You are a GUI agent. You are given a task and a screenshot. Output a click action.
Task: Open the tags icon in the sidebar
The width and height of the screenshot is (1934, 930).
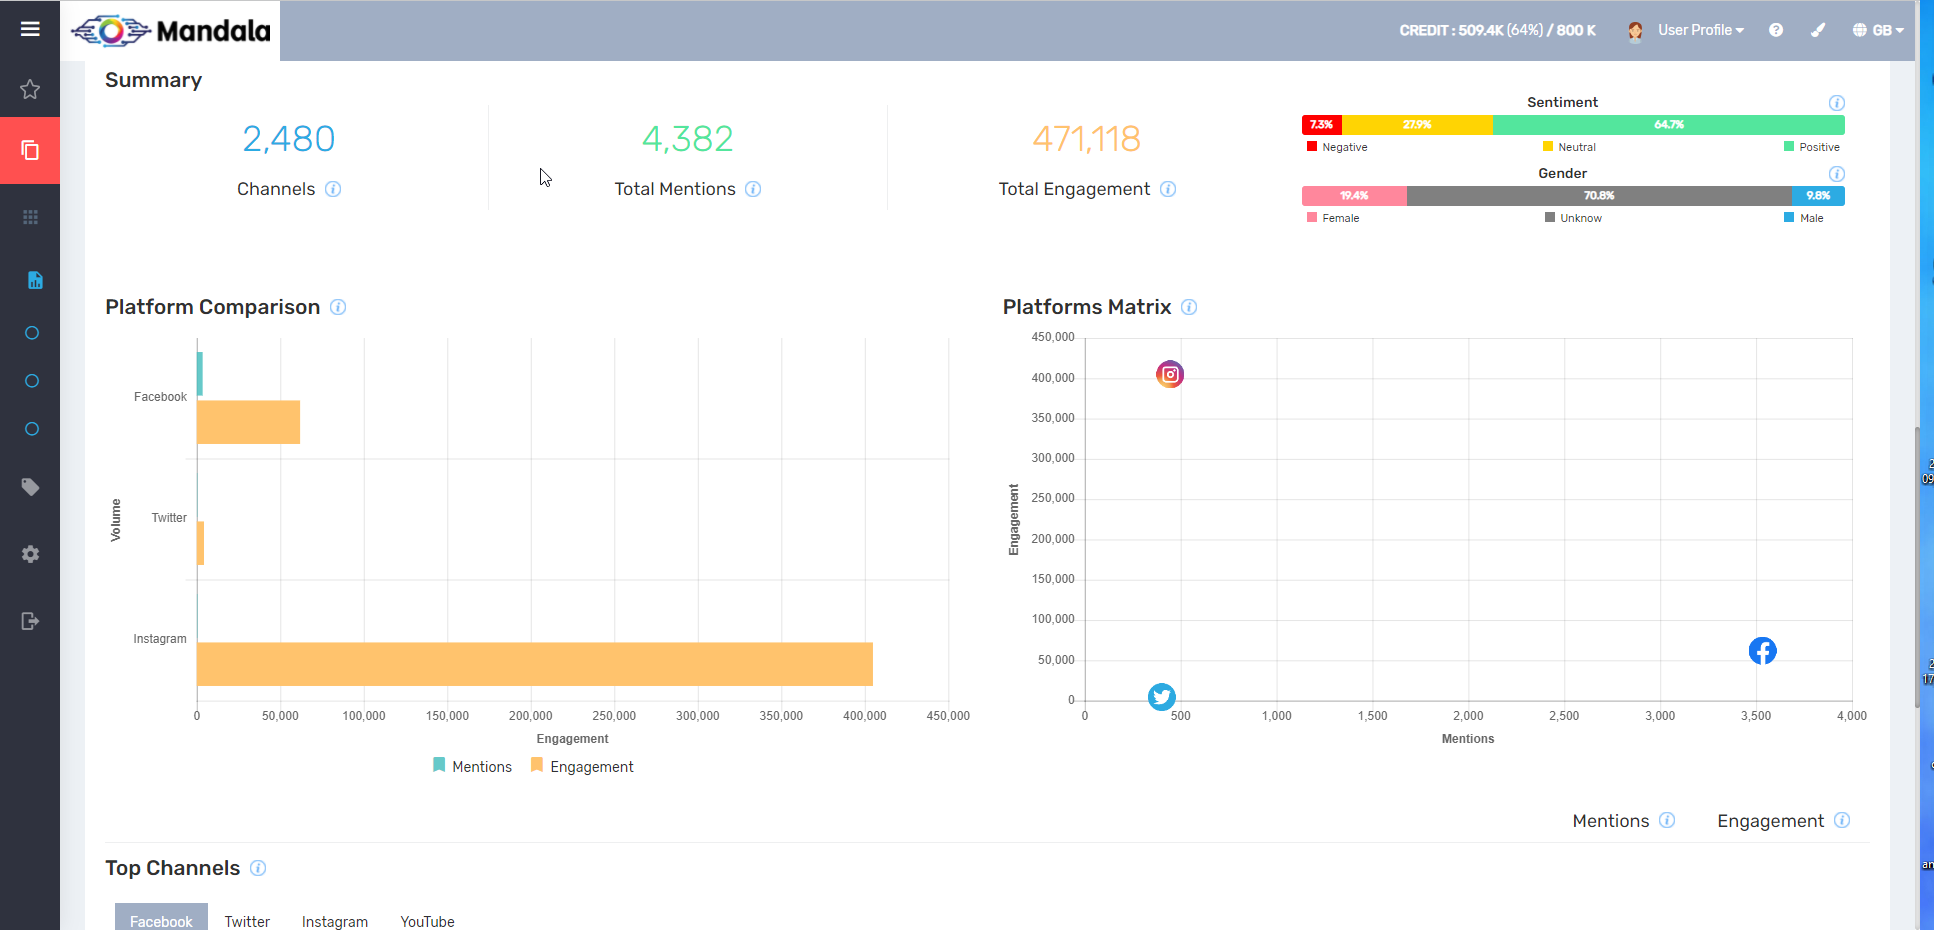(30, 487)
